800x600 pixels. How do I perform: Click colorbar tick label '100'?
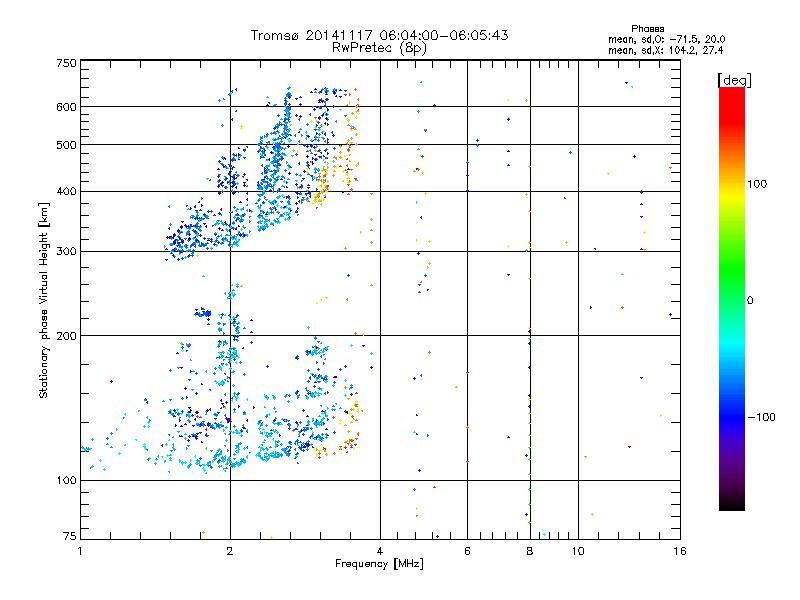coord(757,184)
